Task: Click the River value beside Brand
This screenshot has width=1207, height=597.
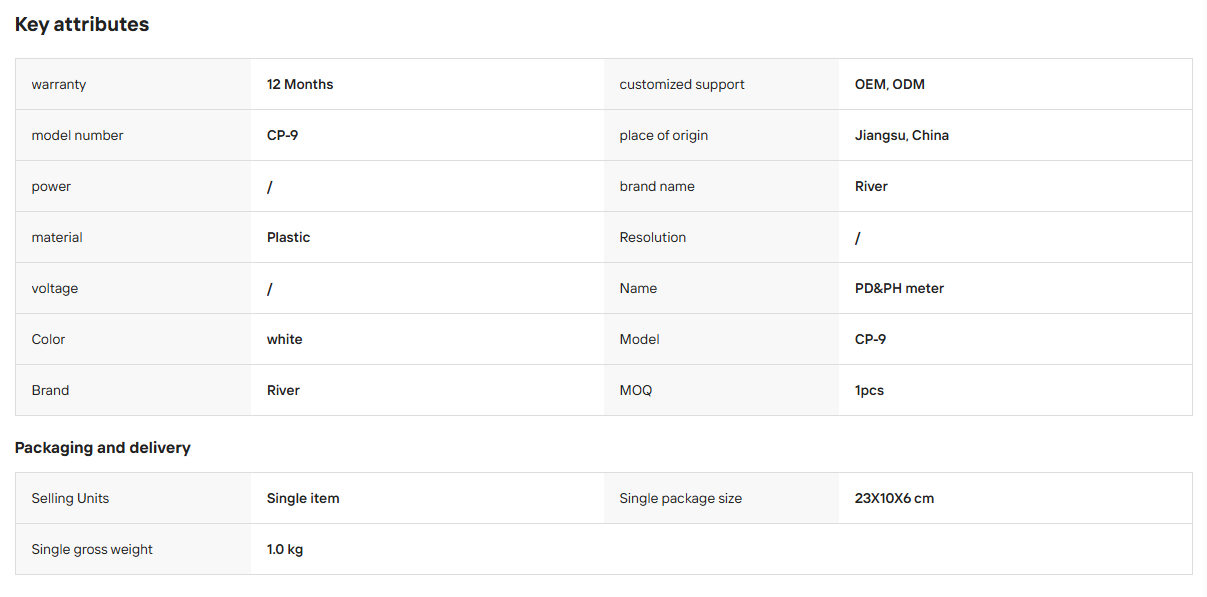Action: [283, 391]
